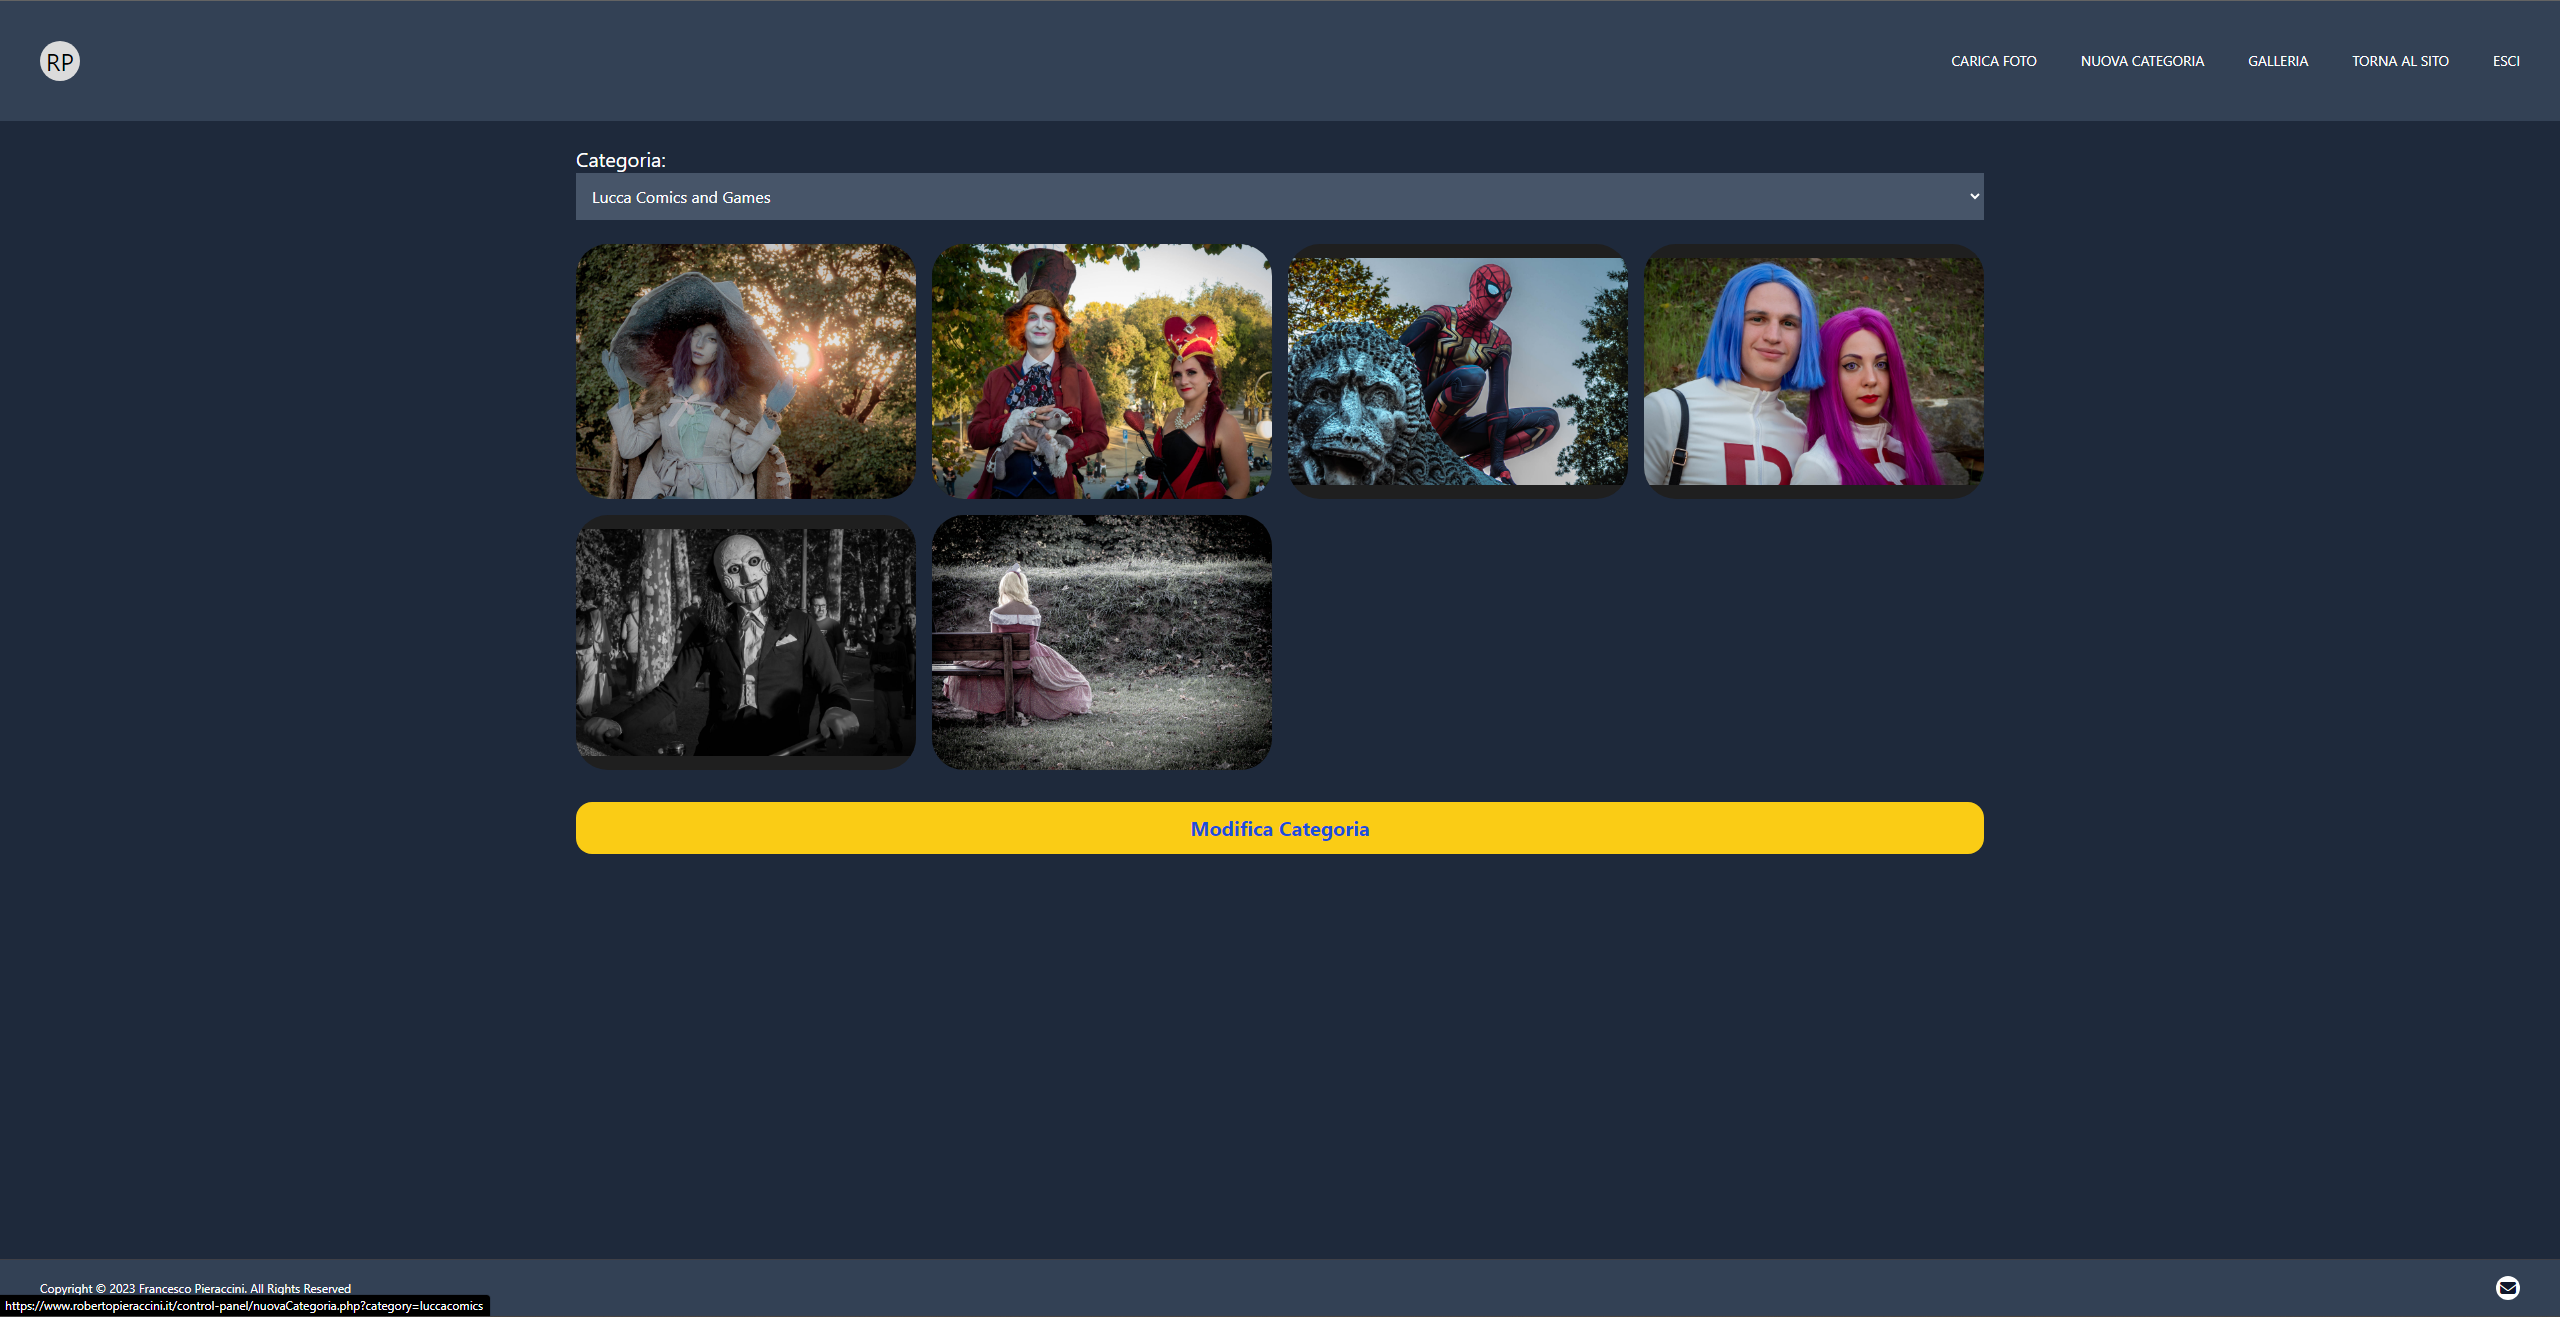
Task: Click the Modifica Categoria yellow button
Action: [1279, 828]
